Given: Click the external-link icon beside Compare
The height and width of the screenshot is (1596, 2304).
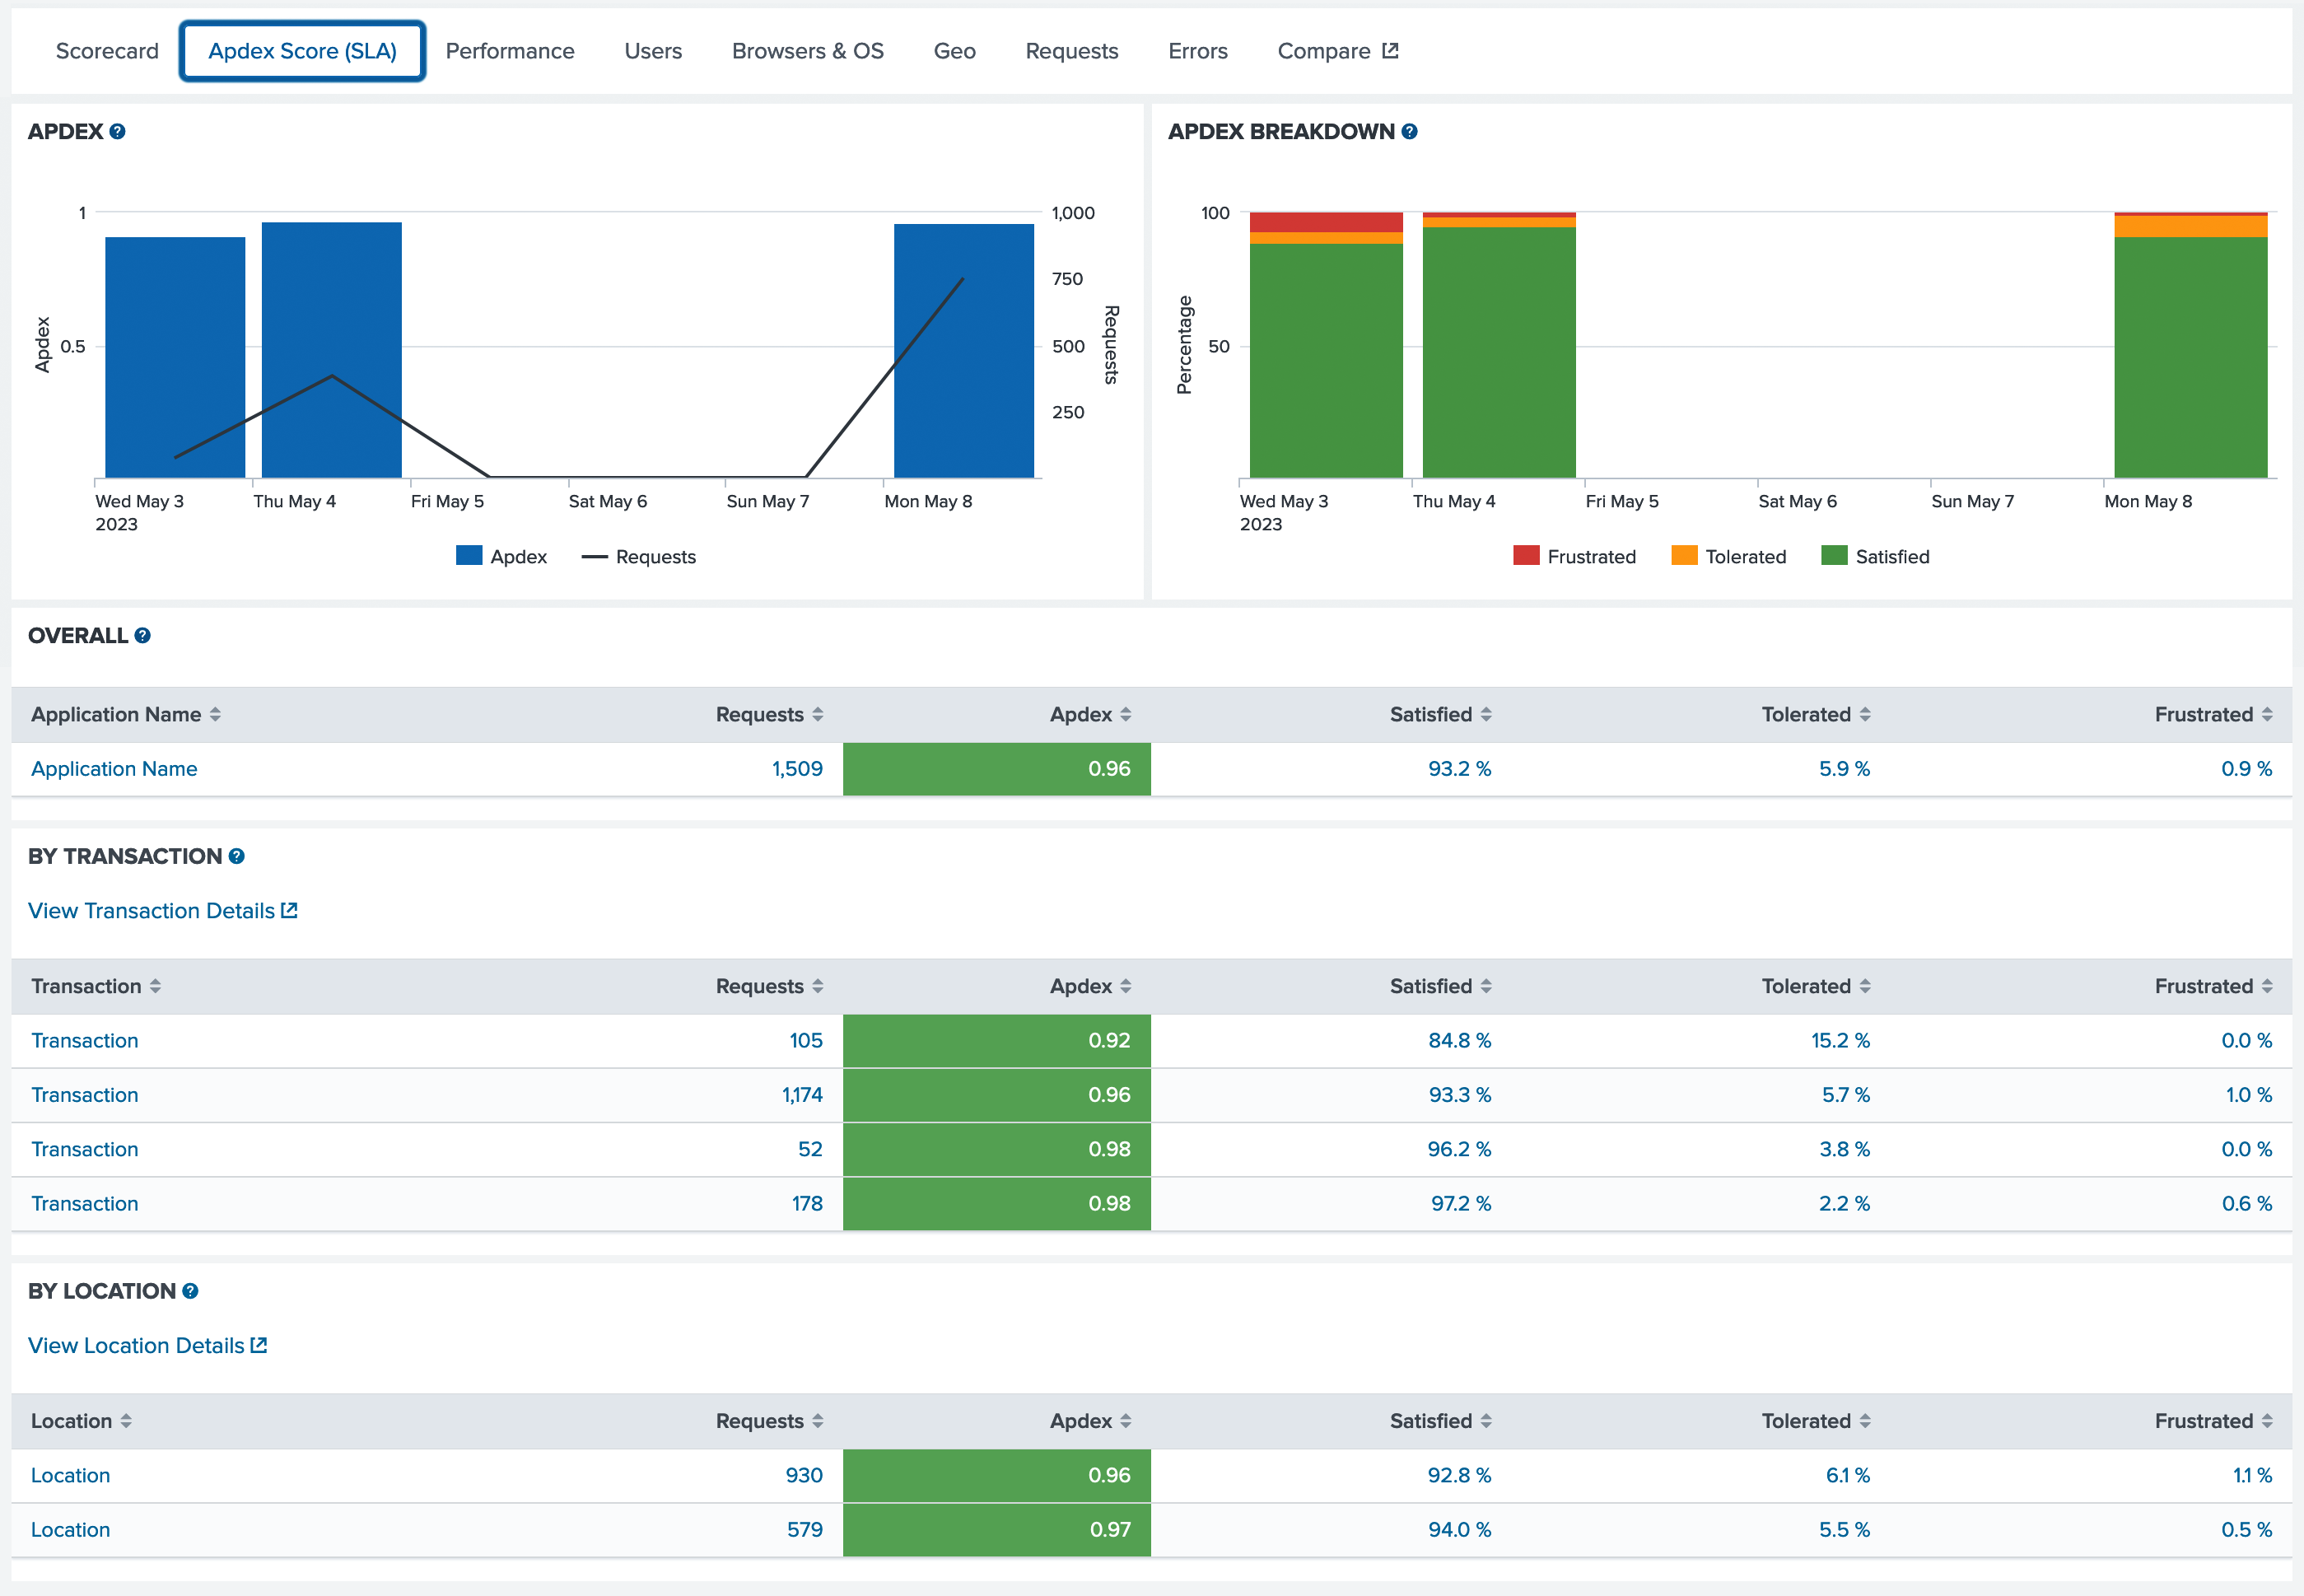Looking at the screenshot, I should (x=1391, y=49).
